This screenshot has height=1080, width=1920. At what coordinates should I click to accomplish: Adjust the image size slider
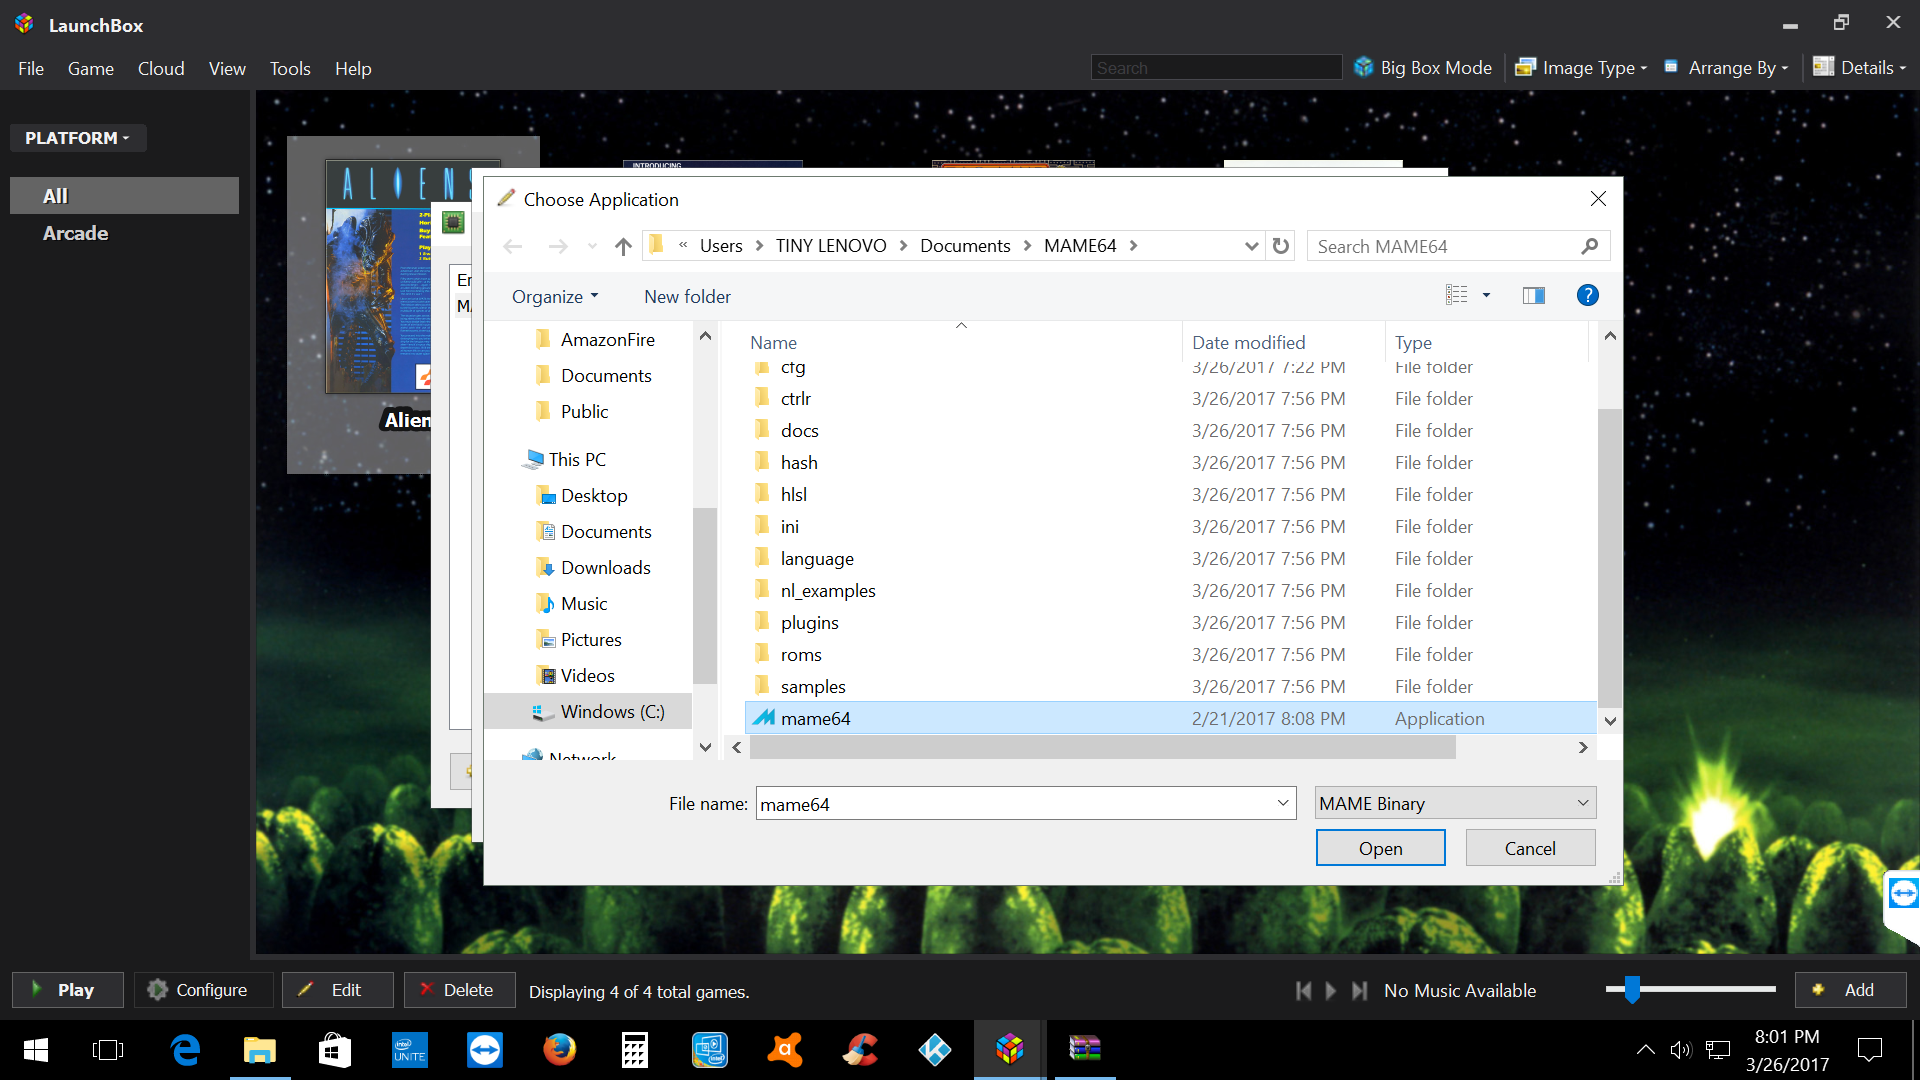click(1632, 989)
